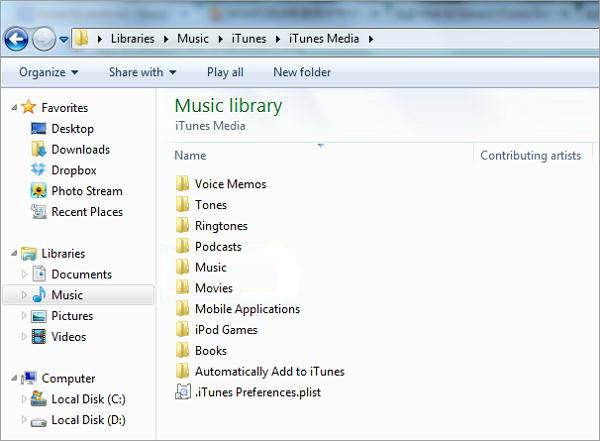The image size is (600, 441).
Task: Click the 'Pictures' label under Libraries
Action: 72,316
